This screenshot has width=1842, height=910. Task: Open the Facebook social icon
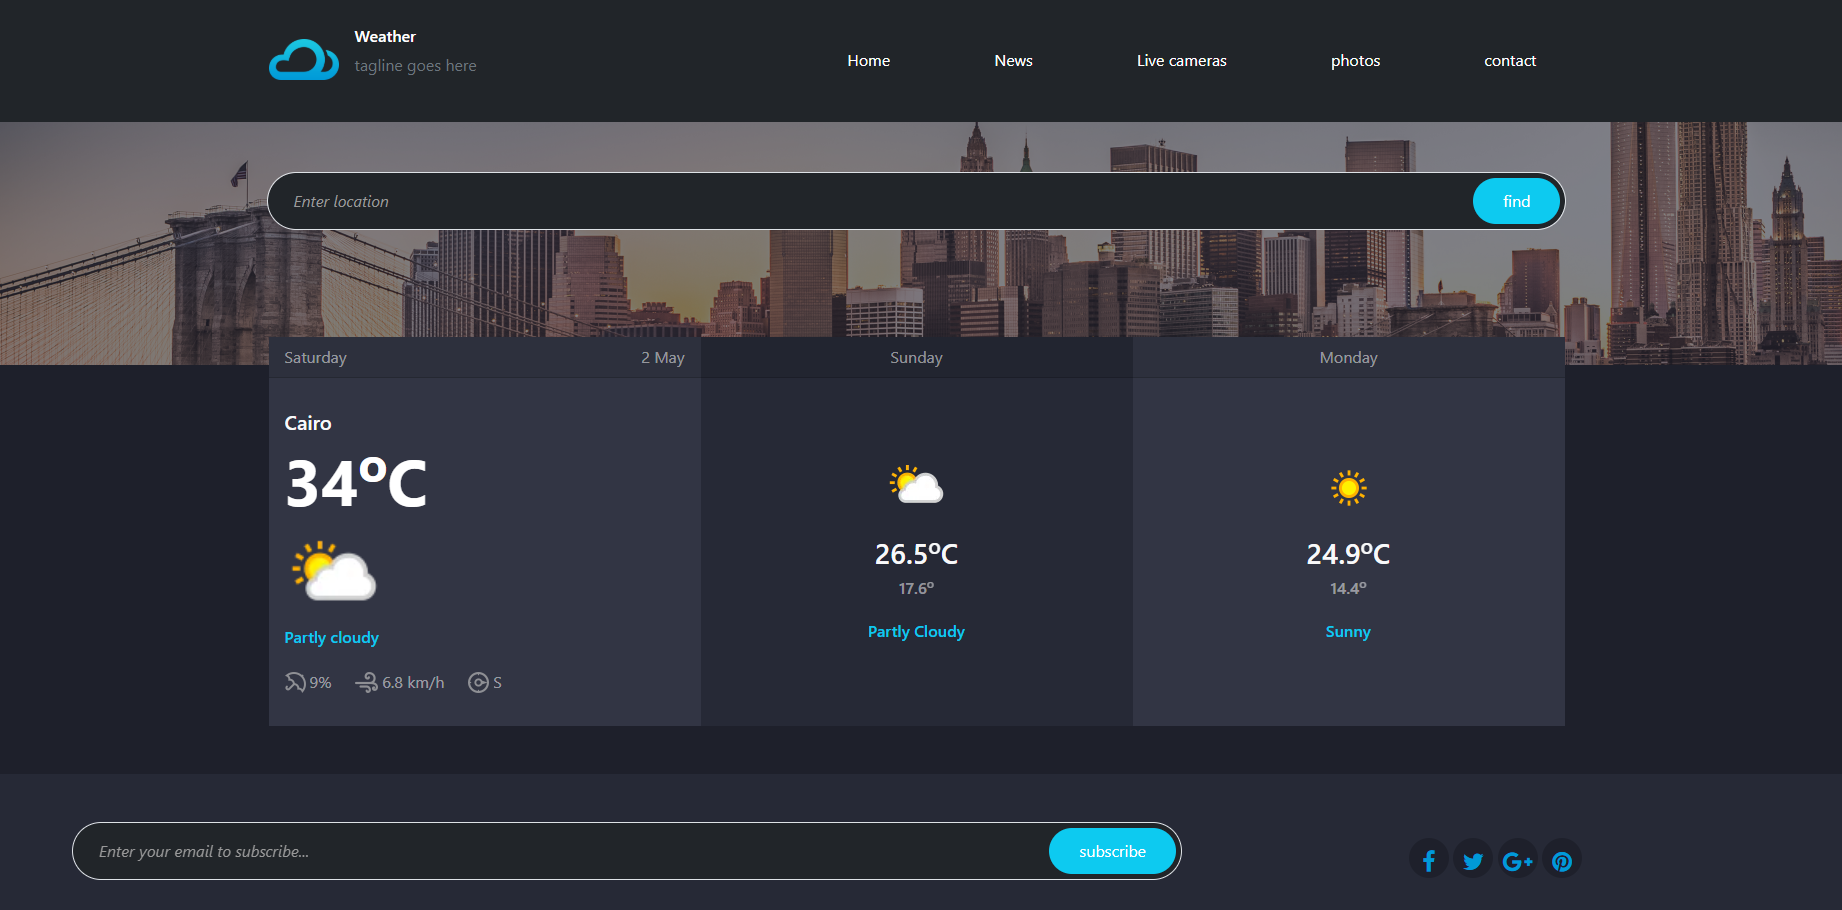[1428, 860]
